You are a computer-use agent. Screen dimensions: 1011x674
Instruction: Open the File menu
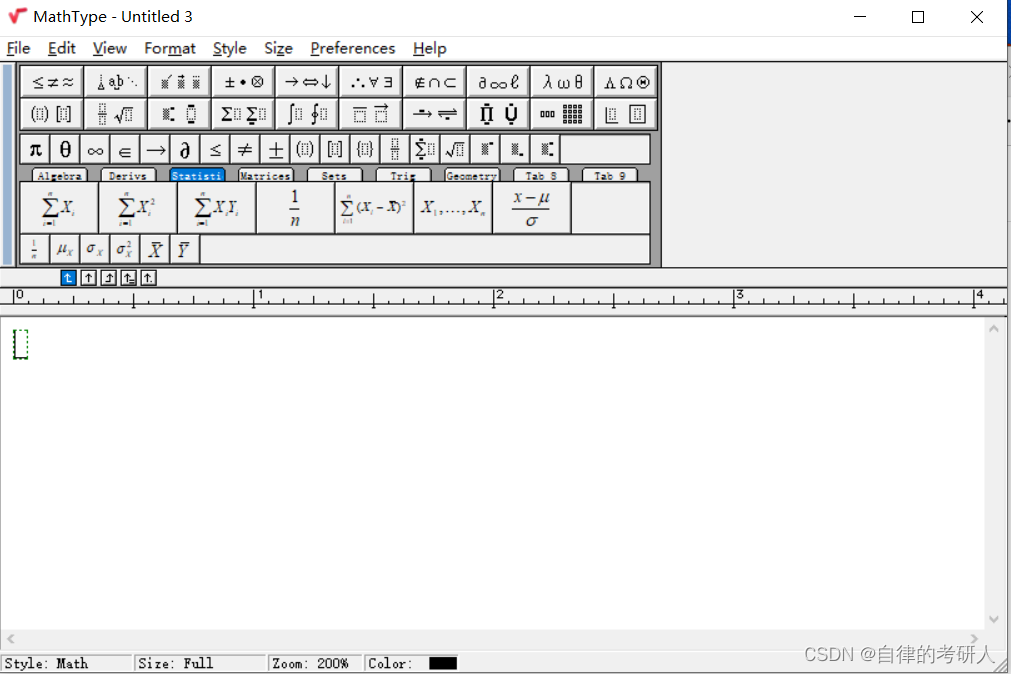18,48
